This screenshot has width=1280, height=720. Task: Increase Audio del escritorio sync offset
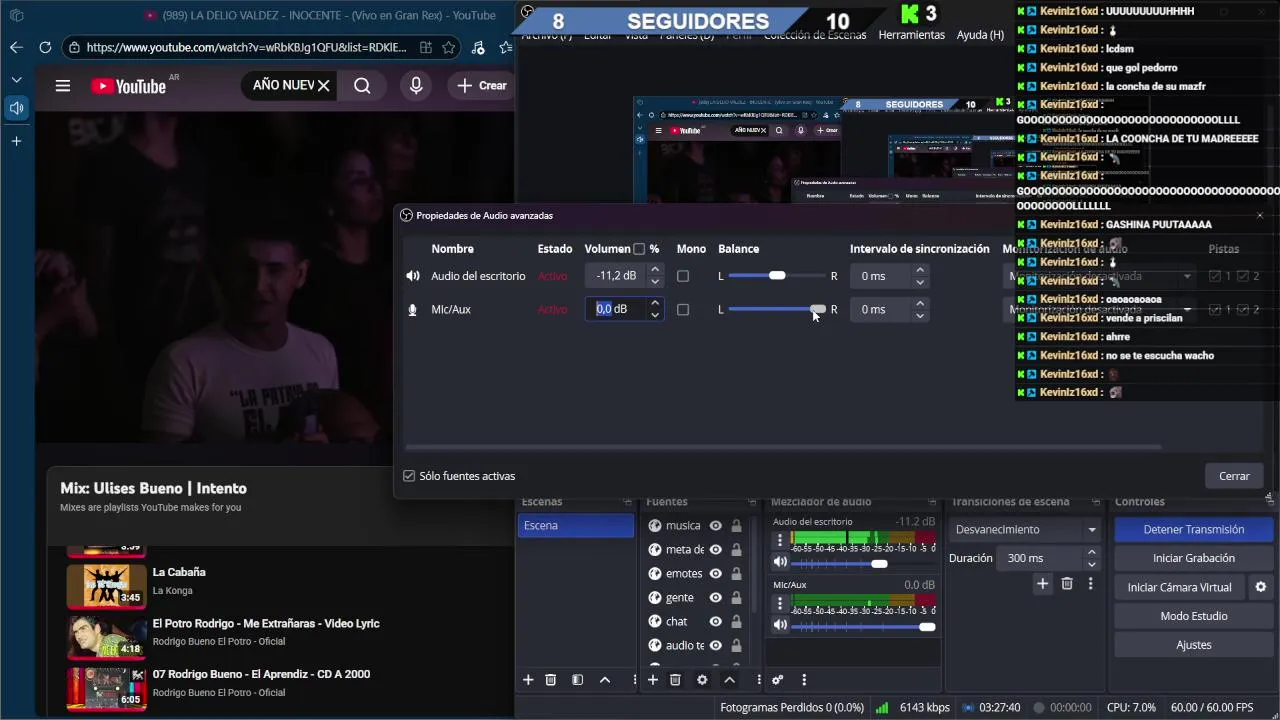click(x=920, y=270)
